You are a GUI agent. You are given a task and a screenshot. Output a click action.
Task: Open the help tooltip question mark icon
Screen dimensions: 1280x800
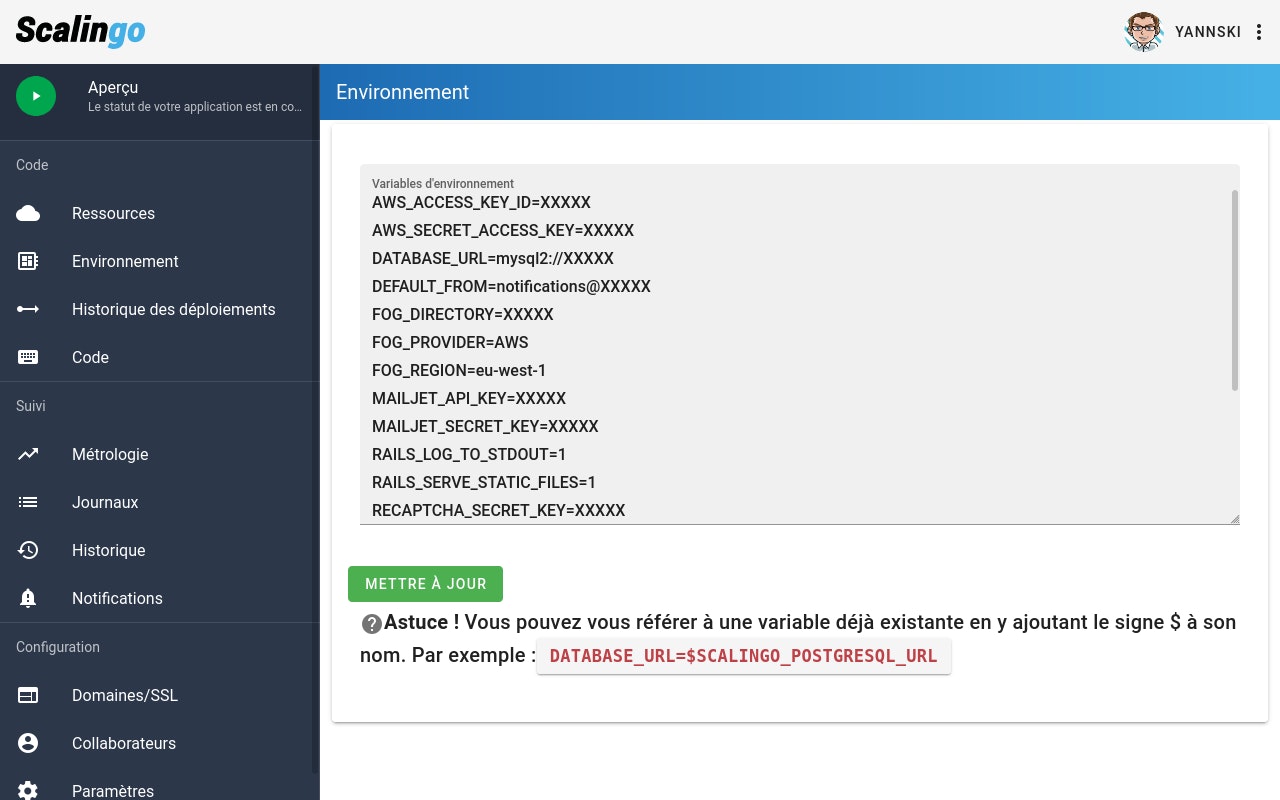pyautogui.click(x=371, y=623)
